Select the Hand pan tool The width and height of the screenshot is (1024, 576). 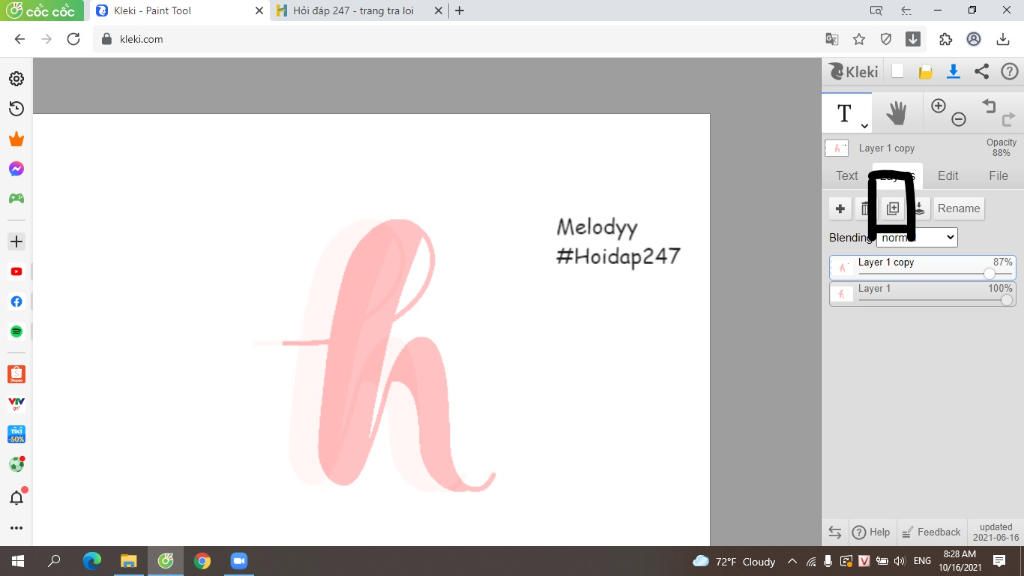(897, 114)
